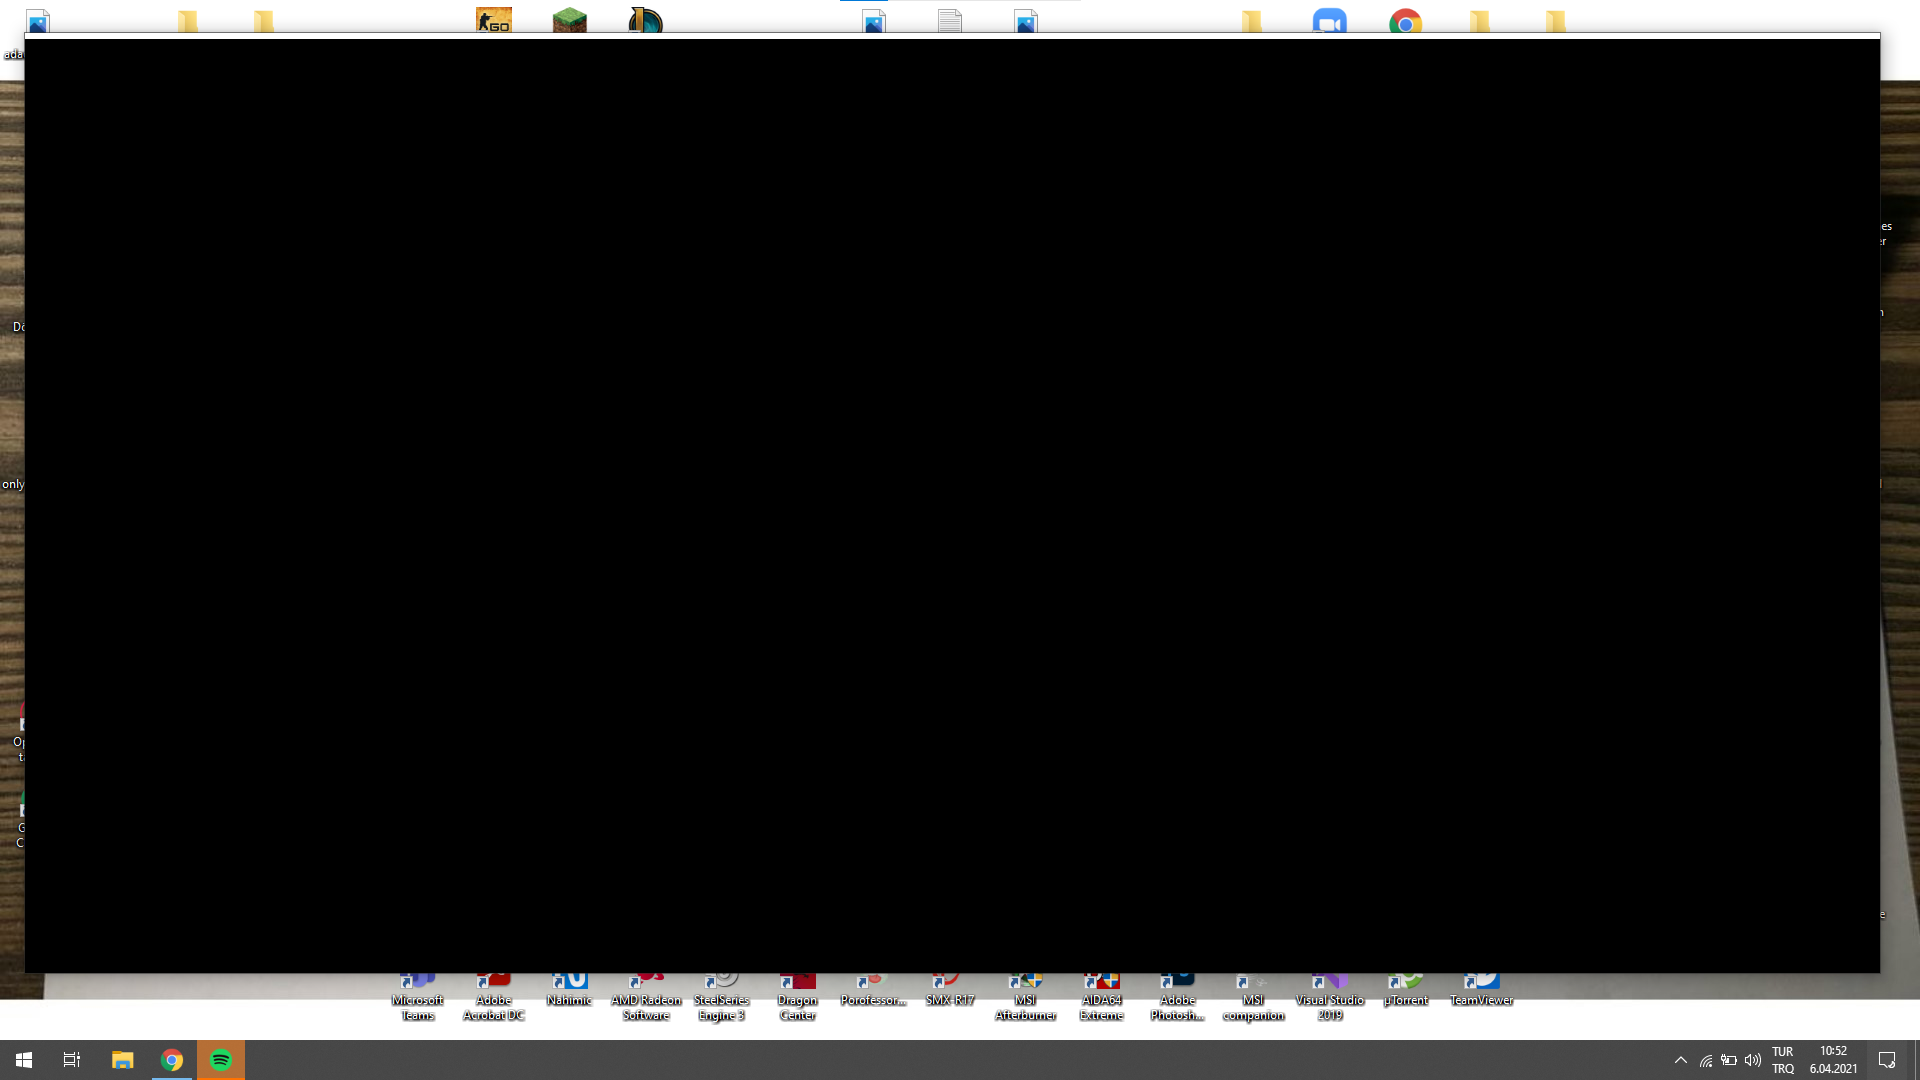Open the Microsoft Teams desktop shortcut
Viewport: 1920px width, 1080px height.
(417, 1001)
